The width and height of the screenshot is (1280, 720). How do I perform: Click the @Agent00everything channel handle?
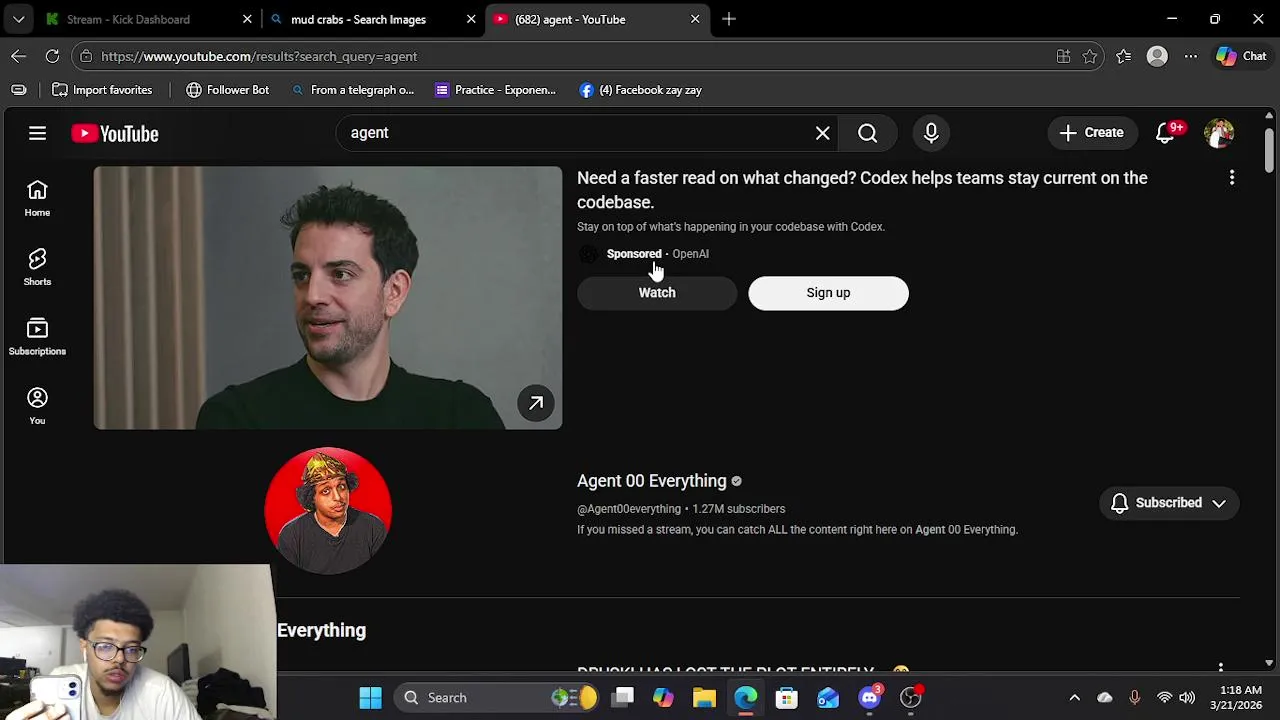tap(629, 509)
